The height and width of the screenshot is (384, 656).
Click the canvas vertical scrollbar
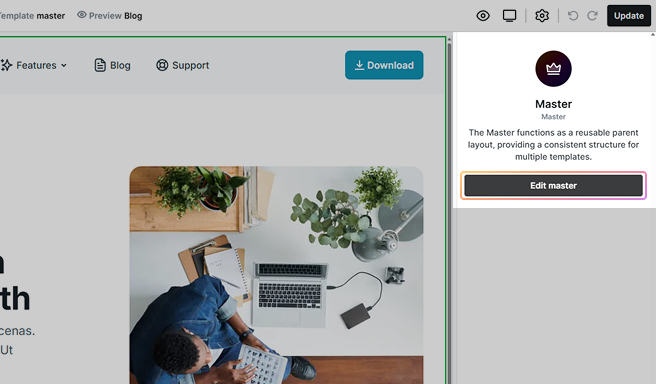[449, 209]
